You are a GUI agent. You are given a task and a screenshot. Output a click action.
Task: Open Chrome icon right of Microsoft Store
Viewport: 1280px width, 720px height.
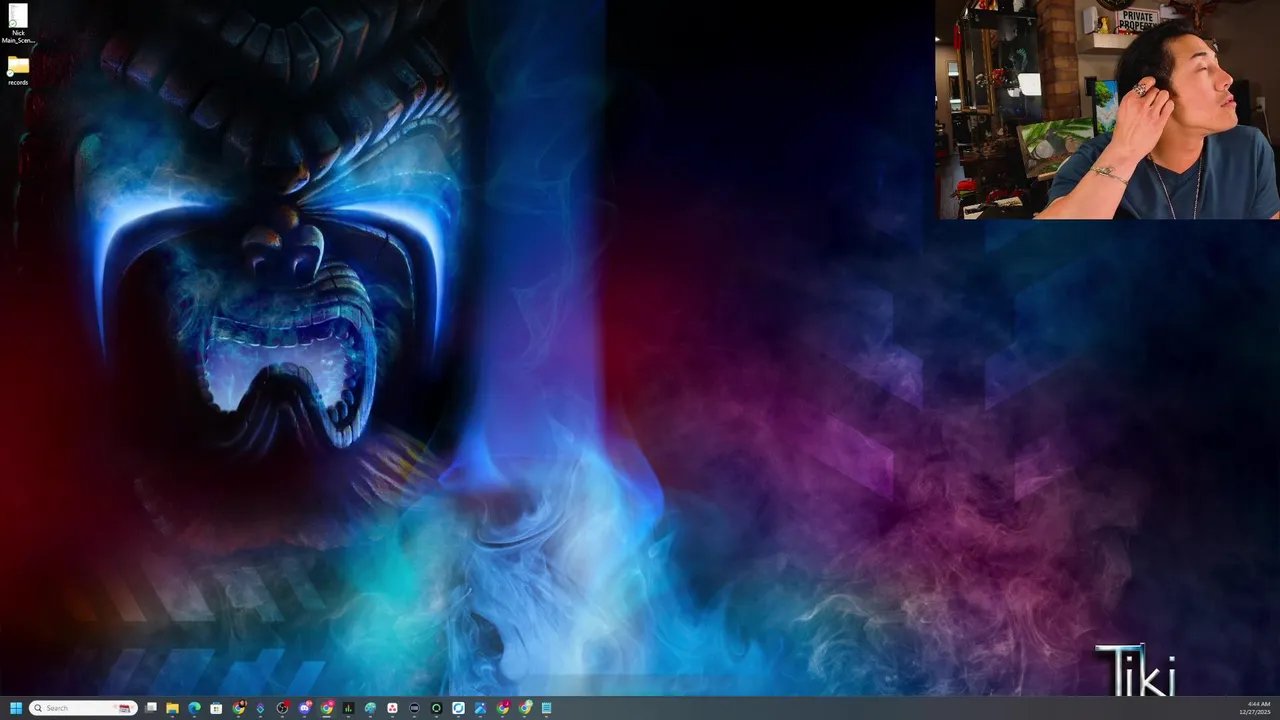coord(238,708)
